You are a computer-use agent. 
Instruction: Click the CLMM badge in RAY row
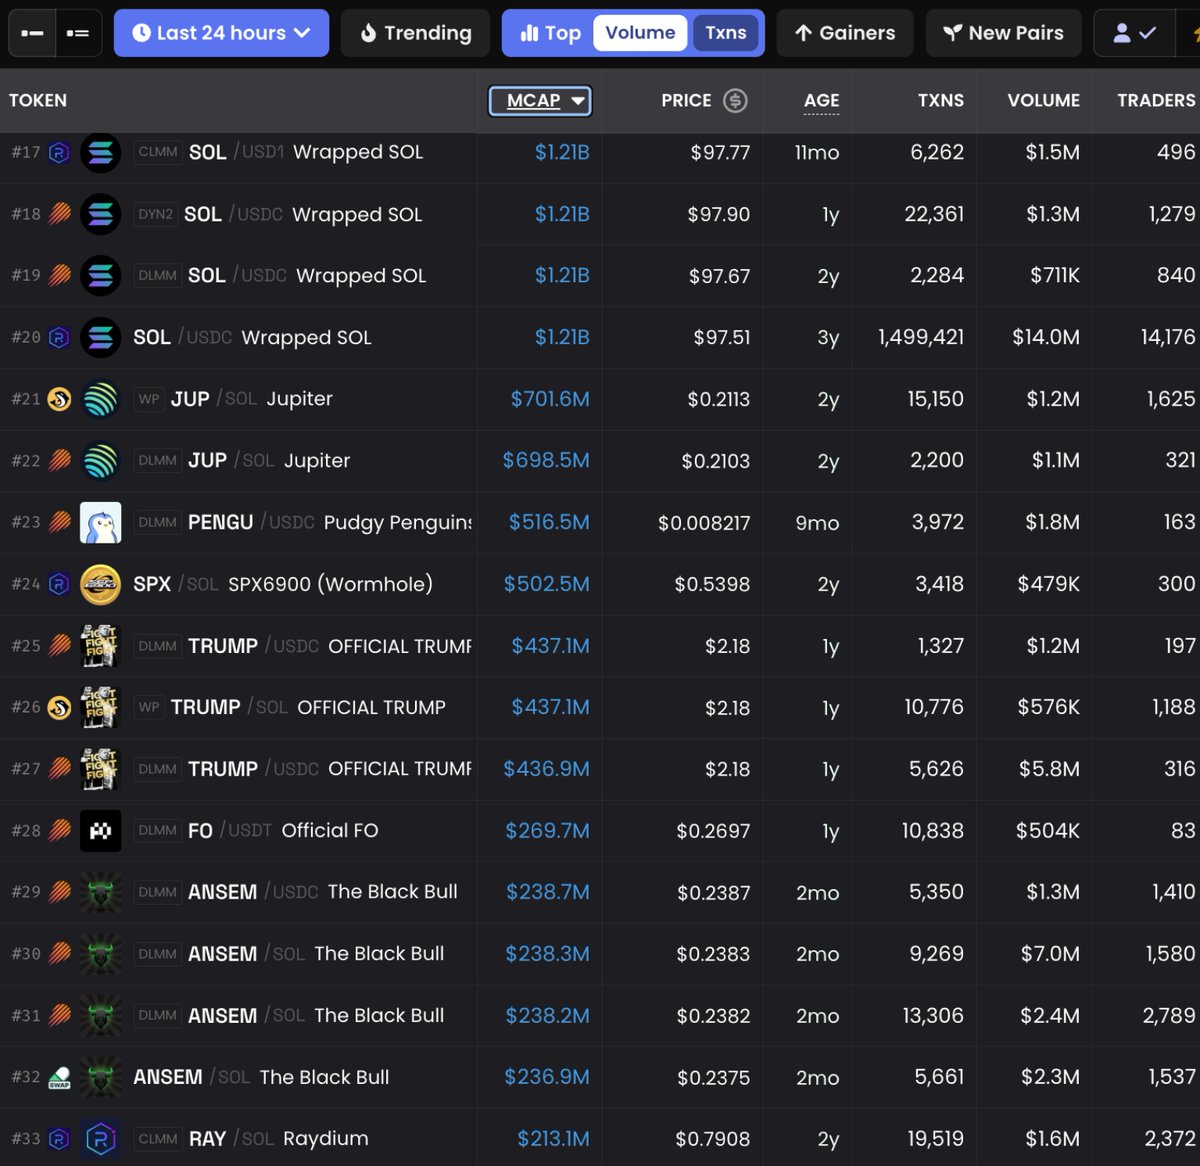click(158, 1139)
